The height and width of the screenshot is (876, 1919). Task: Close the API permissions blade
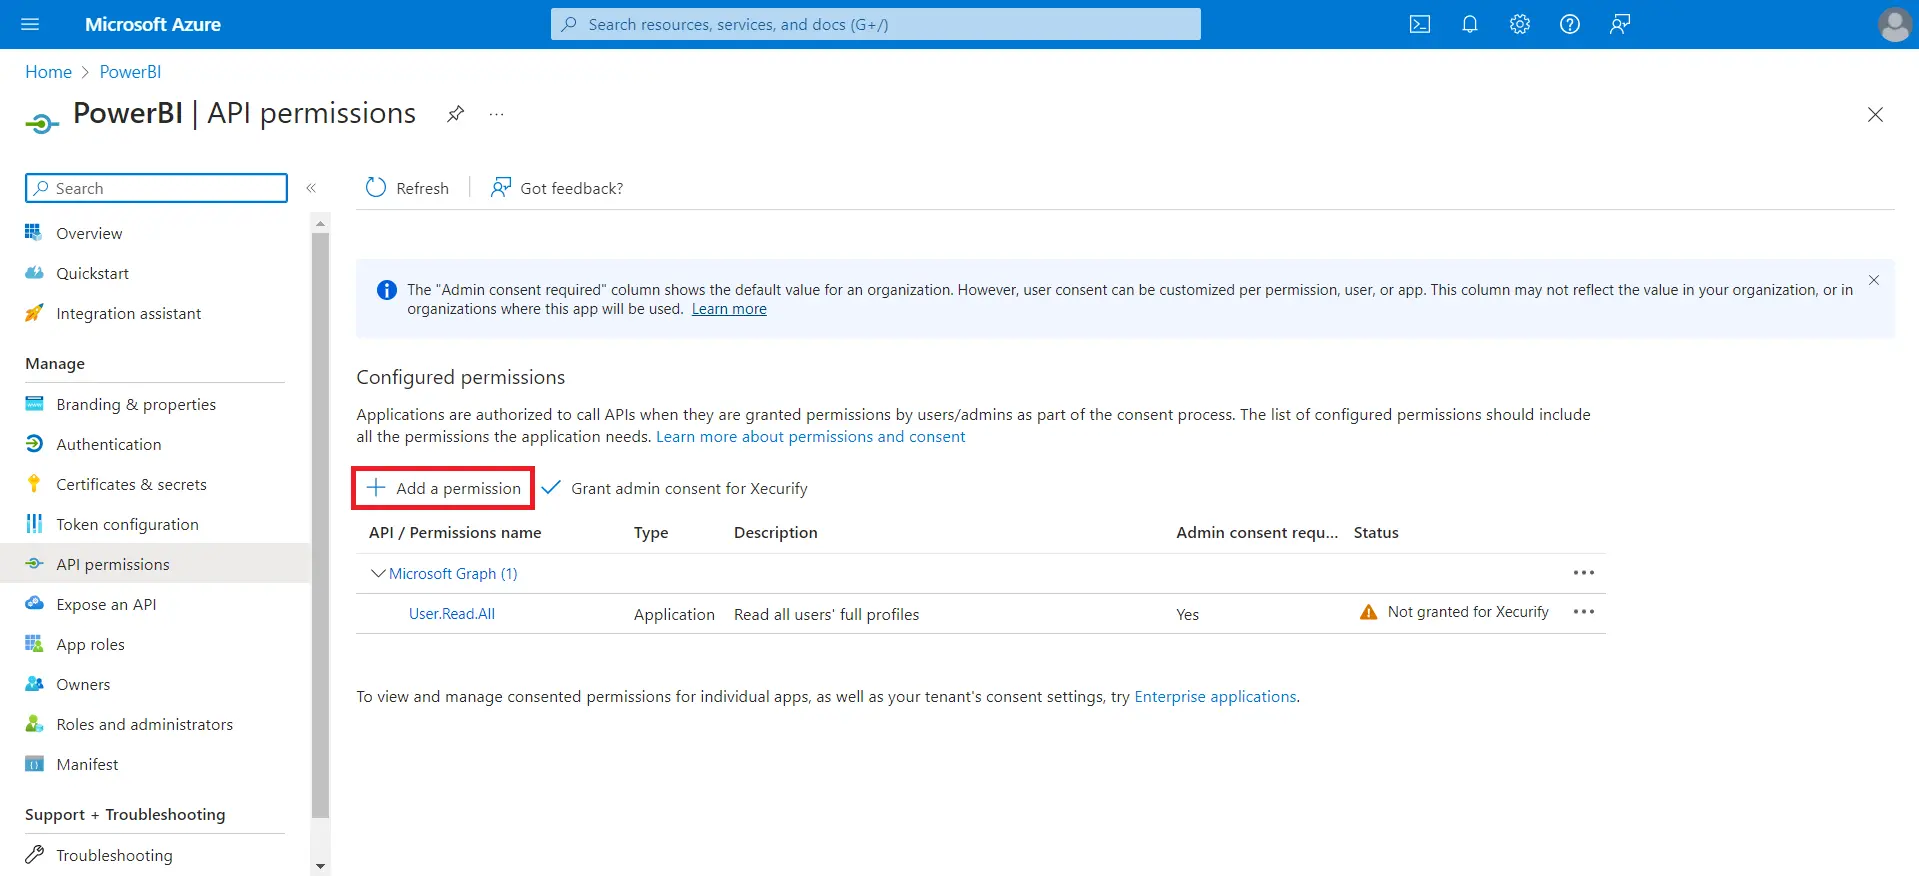coord(1875,115)
